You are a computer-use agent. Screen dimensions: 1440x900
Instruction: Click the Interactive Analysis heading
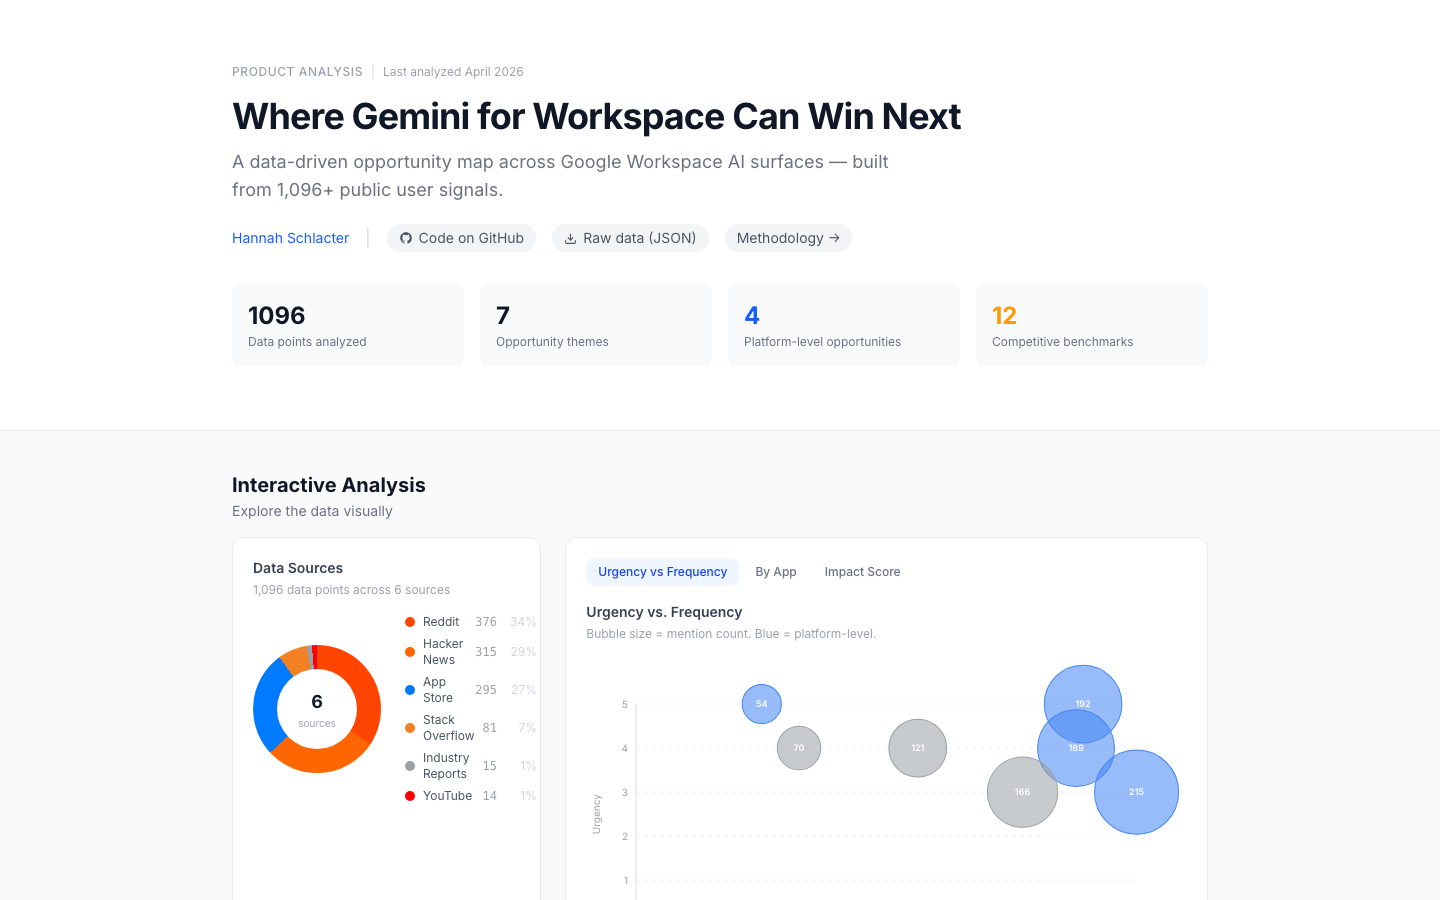tap(329, 485)
